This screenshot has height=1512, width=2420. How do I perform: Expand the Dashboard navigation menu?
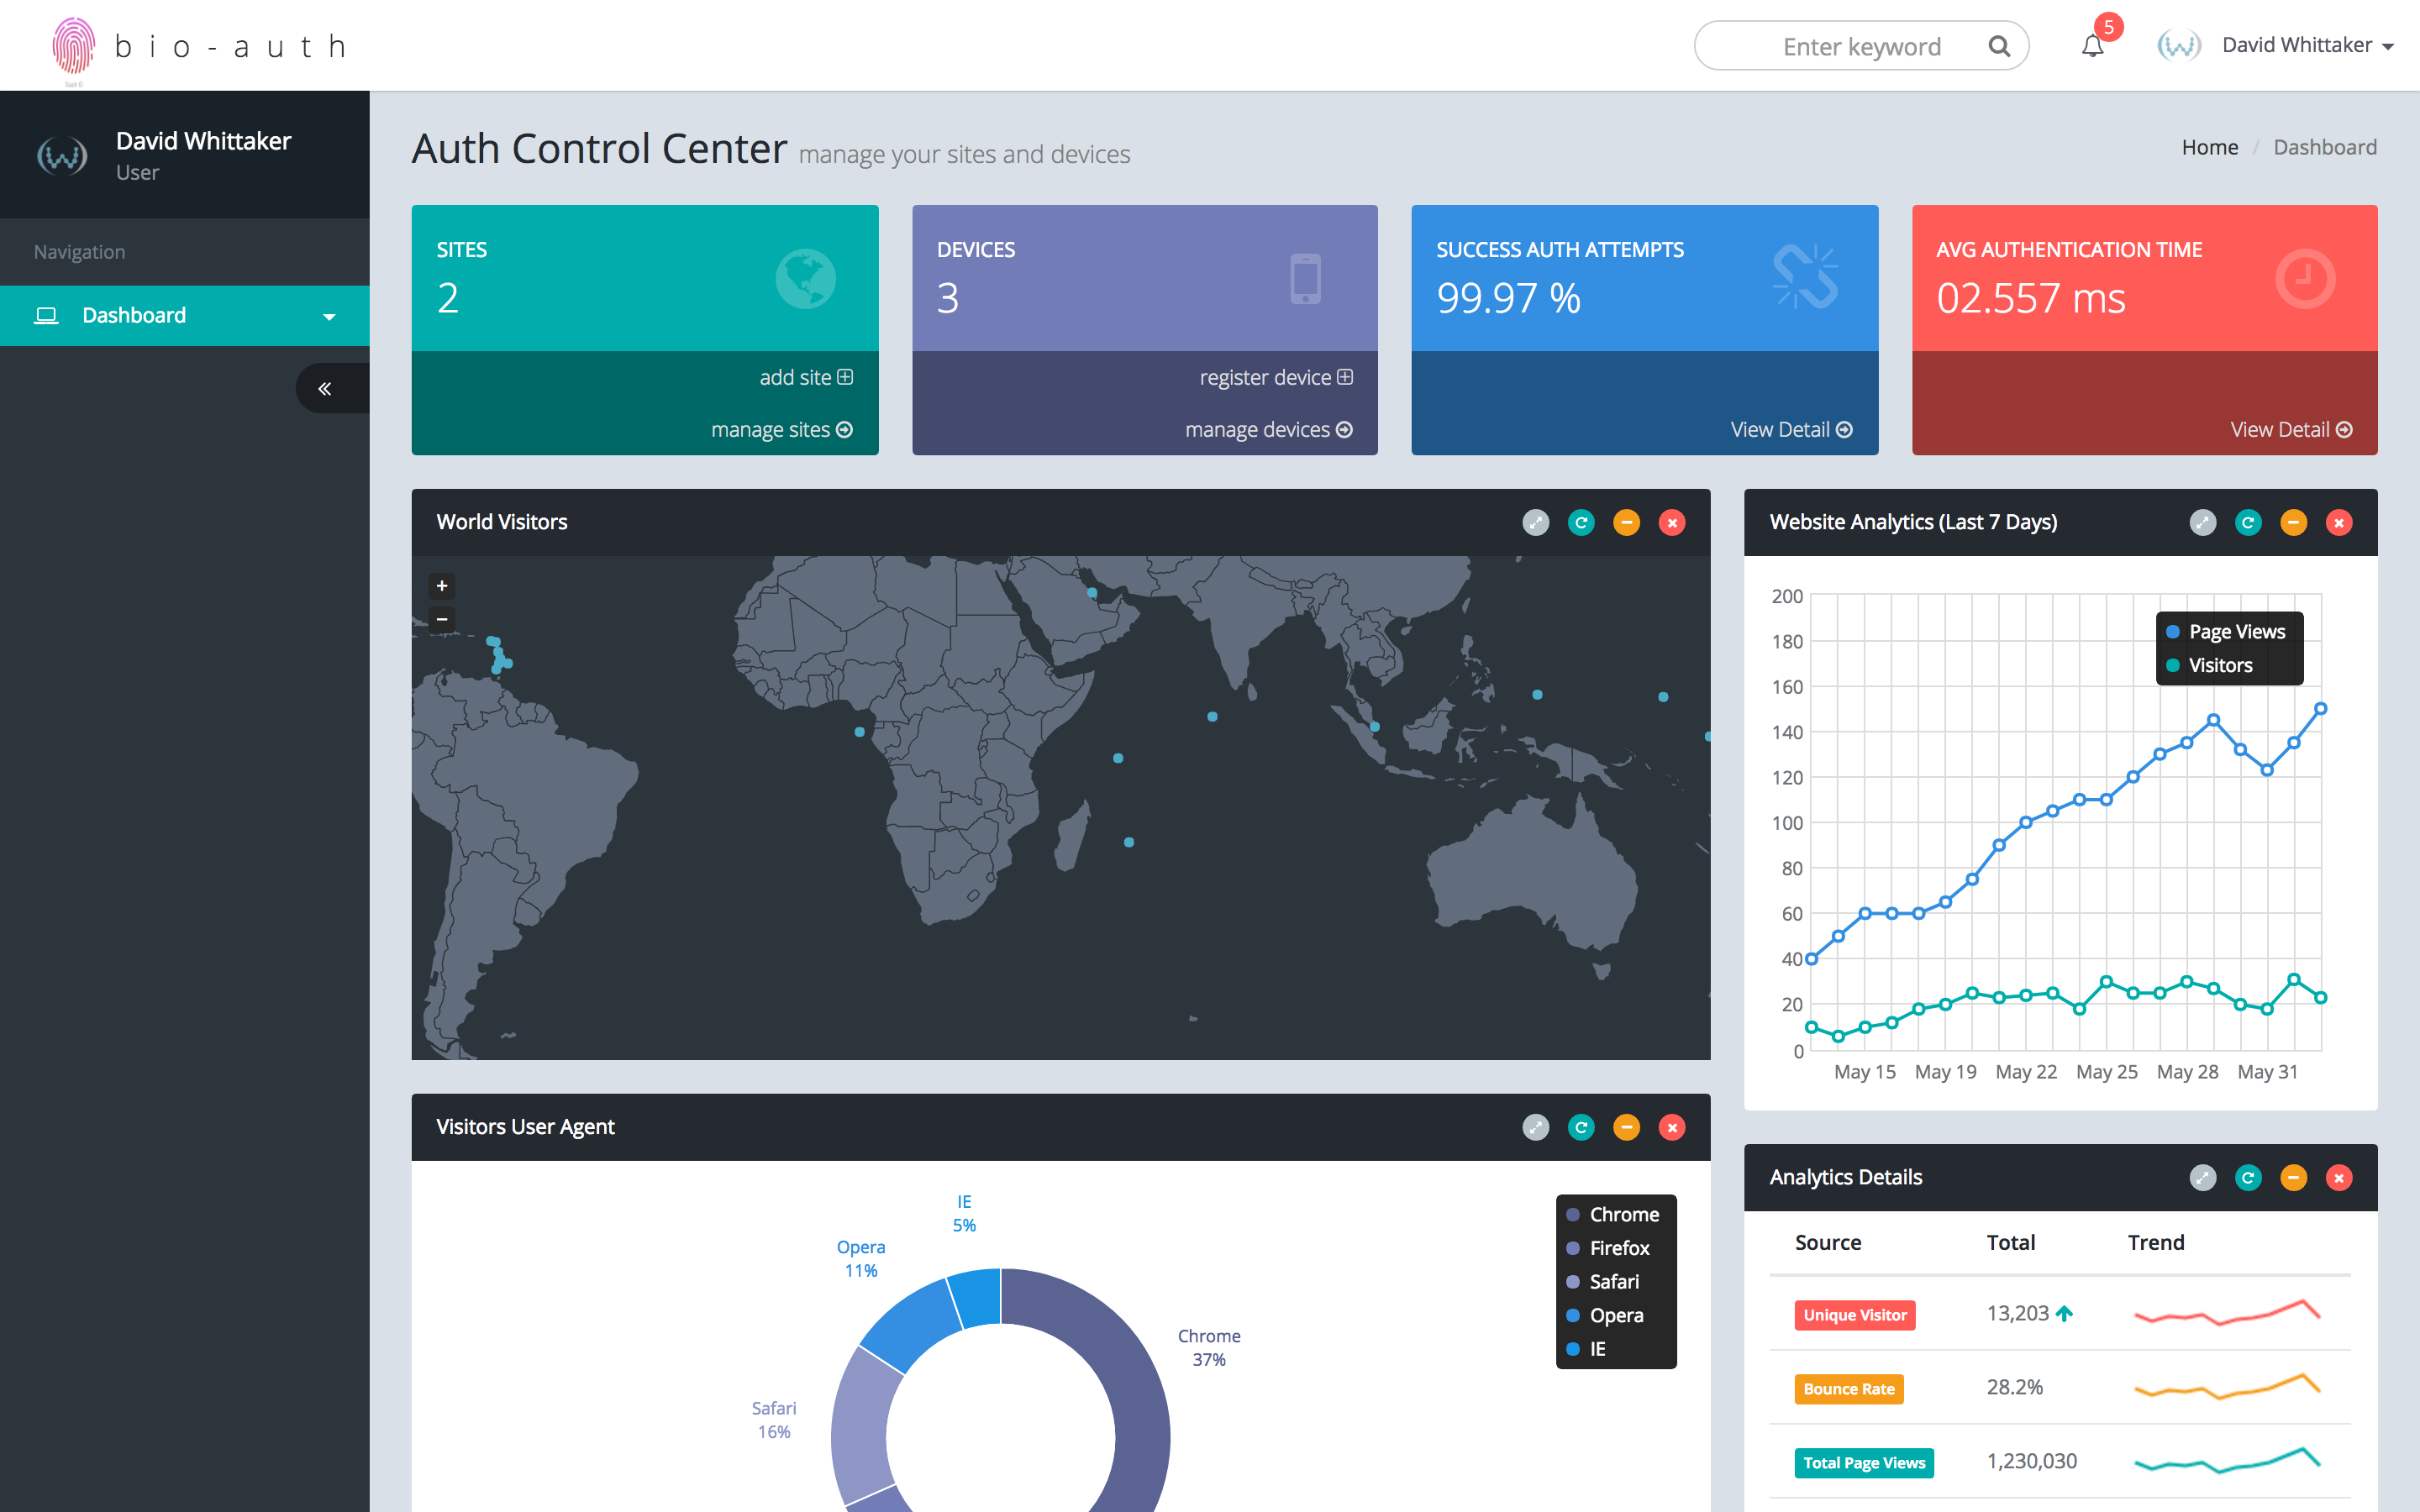[185, 316]
